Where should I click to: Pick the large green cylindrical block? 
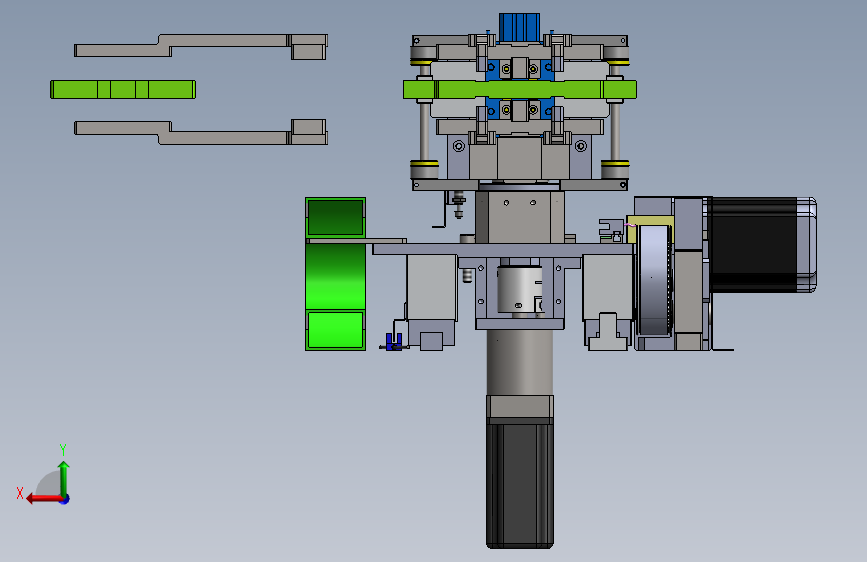(x=336, y=274)
